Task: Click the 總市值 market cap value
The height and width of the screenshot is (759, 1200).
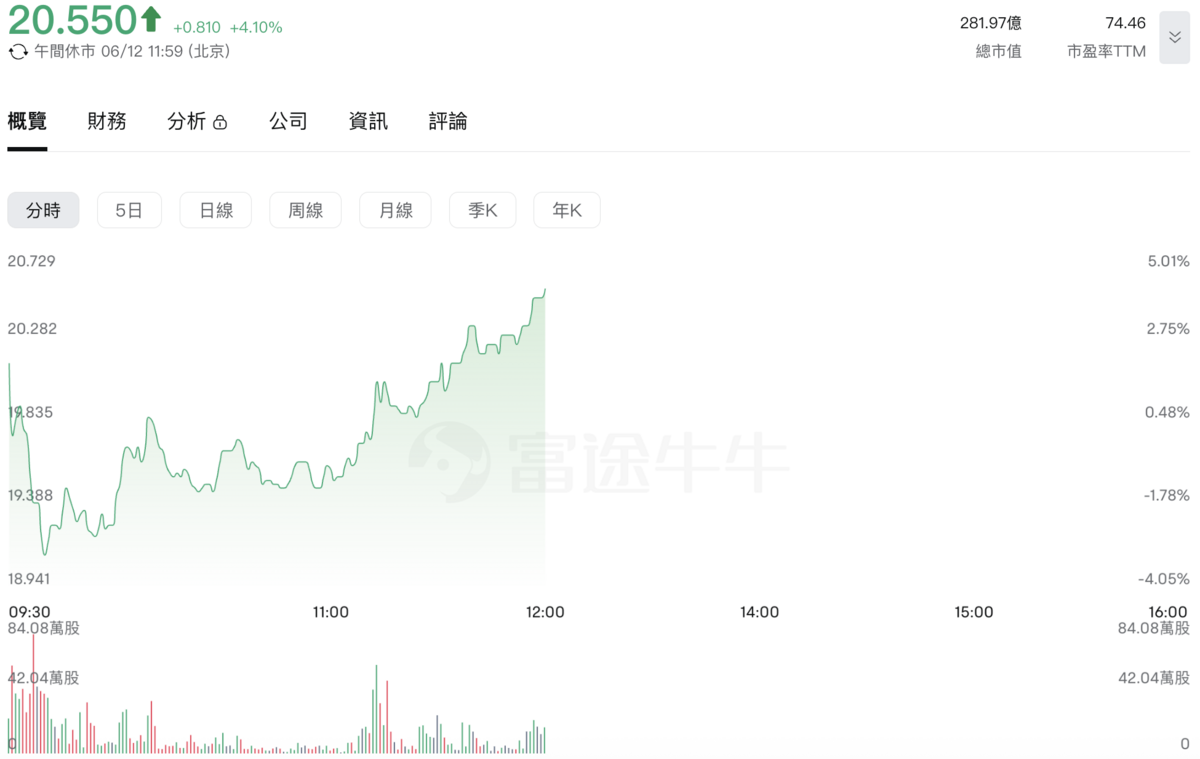Action: [x=991, y=23]
